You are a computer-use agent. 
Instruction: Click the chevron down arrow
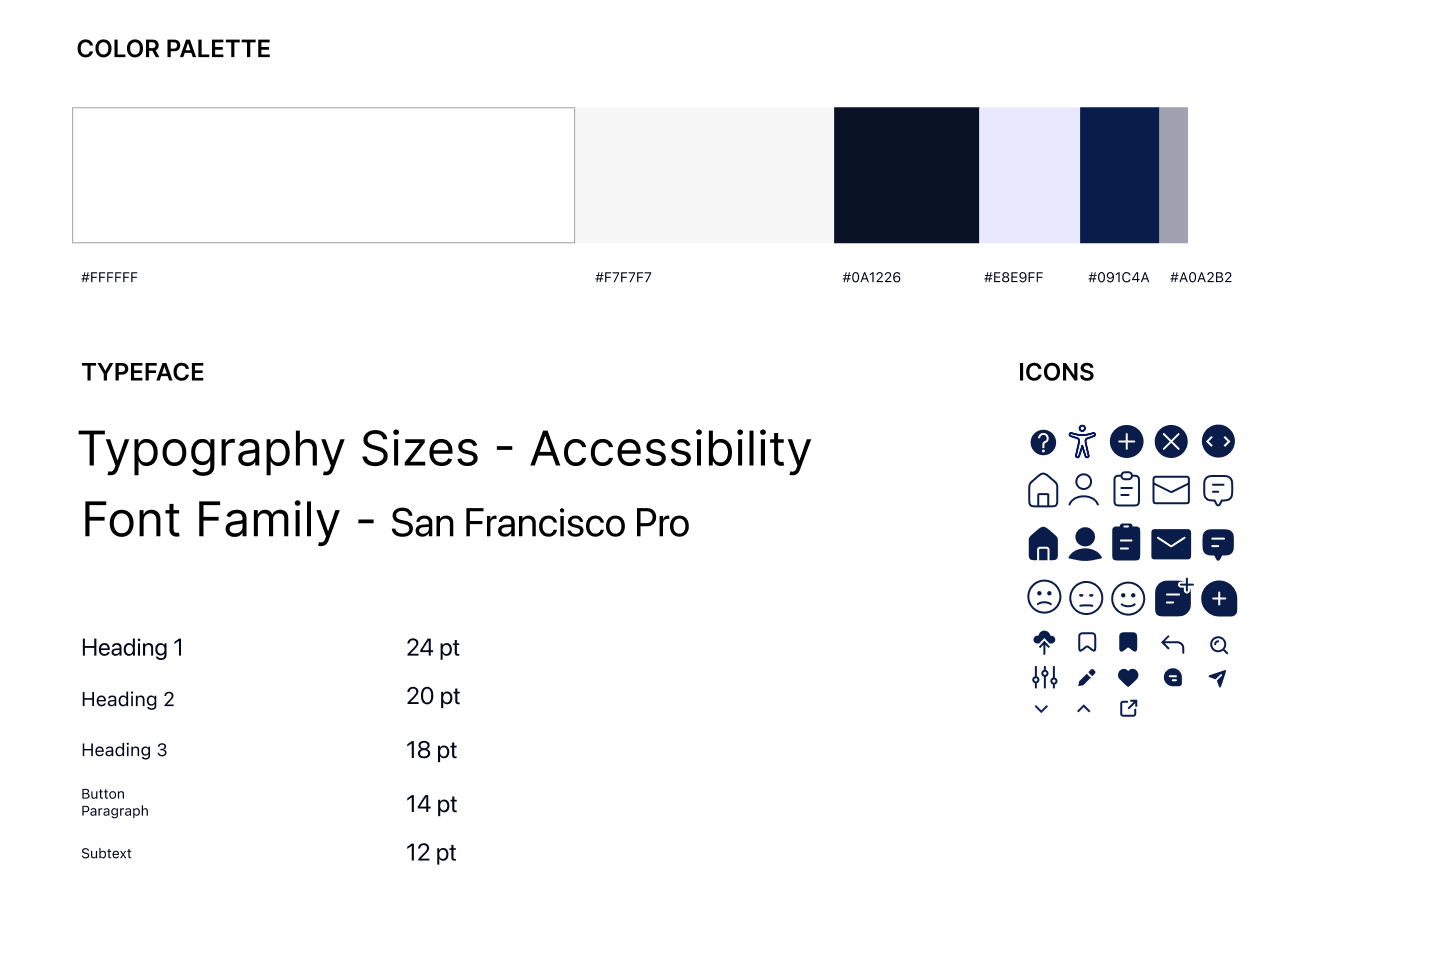1041,709
